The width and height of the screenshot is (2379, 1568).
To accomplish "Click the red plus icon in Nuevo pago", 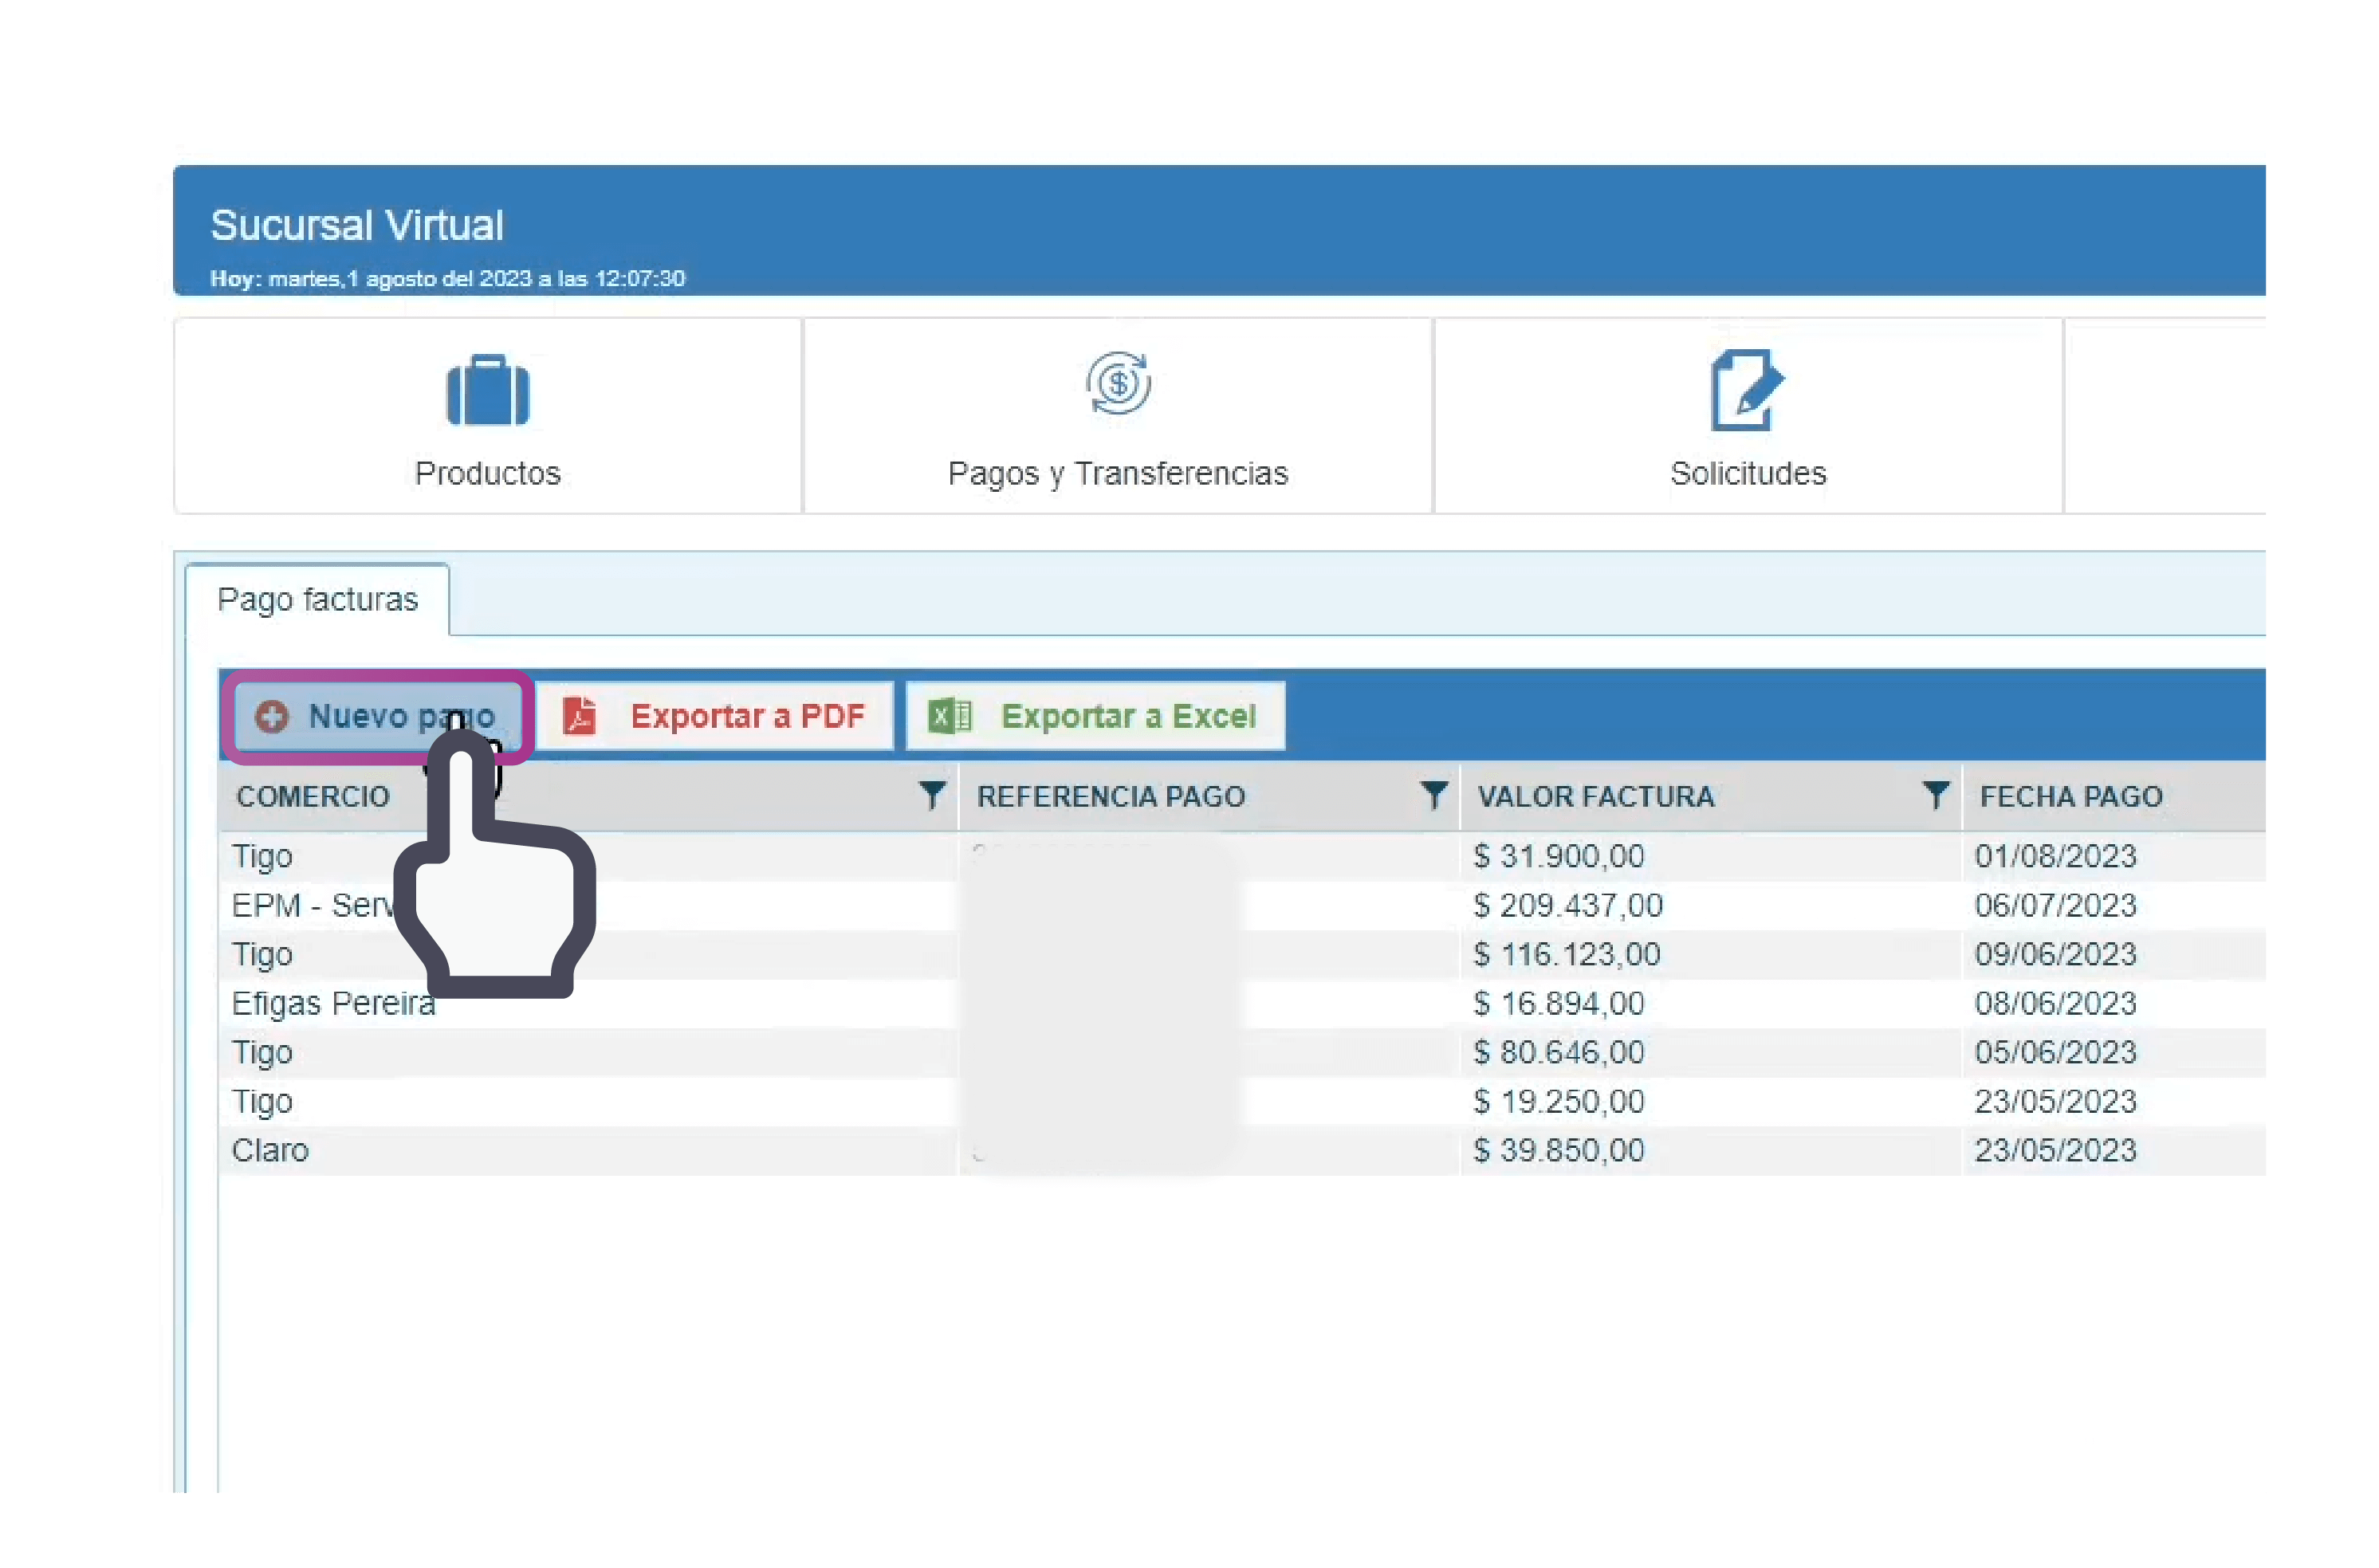I will coord(271,716).
